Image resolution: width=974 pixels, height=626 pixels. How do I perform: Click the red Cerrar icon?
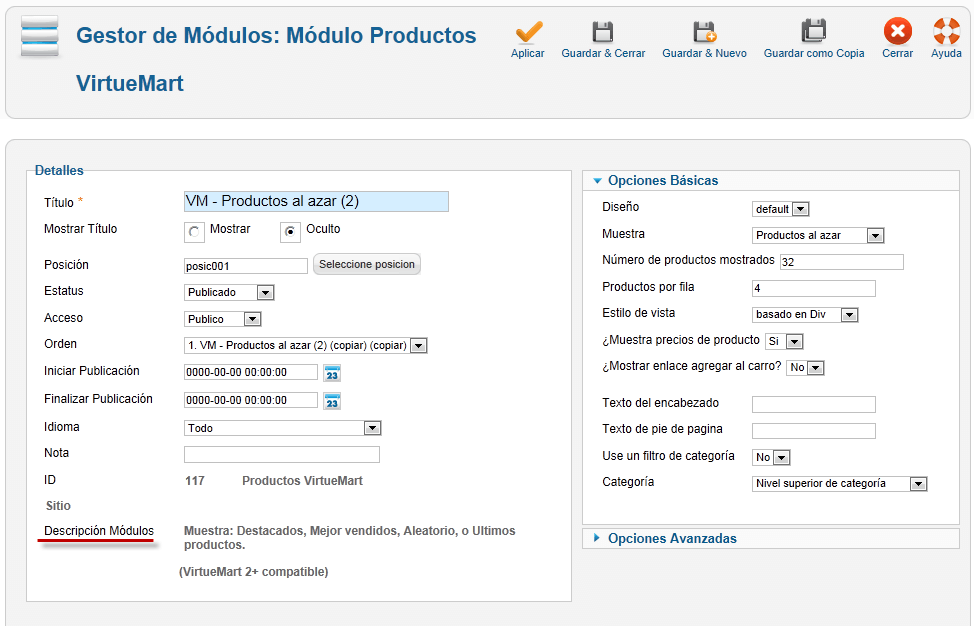pos(898,30)
